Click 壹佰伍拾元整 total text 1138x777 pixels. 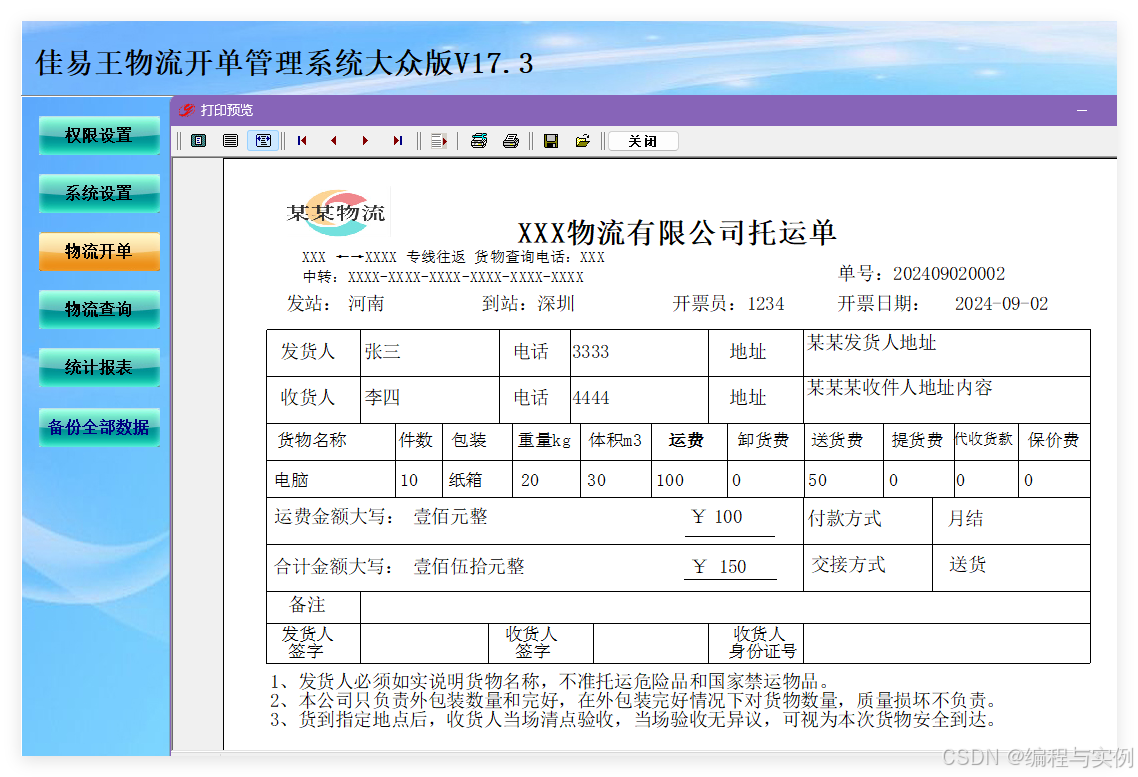click(x=469, y=567)
